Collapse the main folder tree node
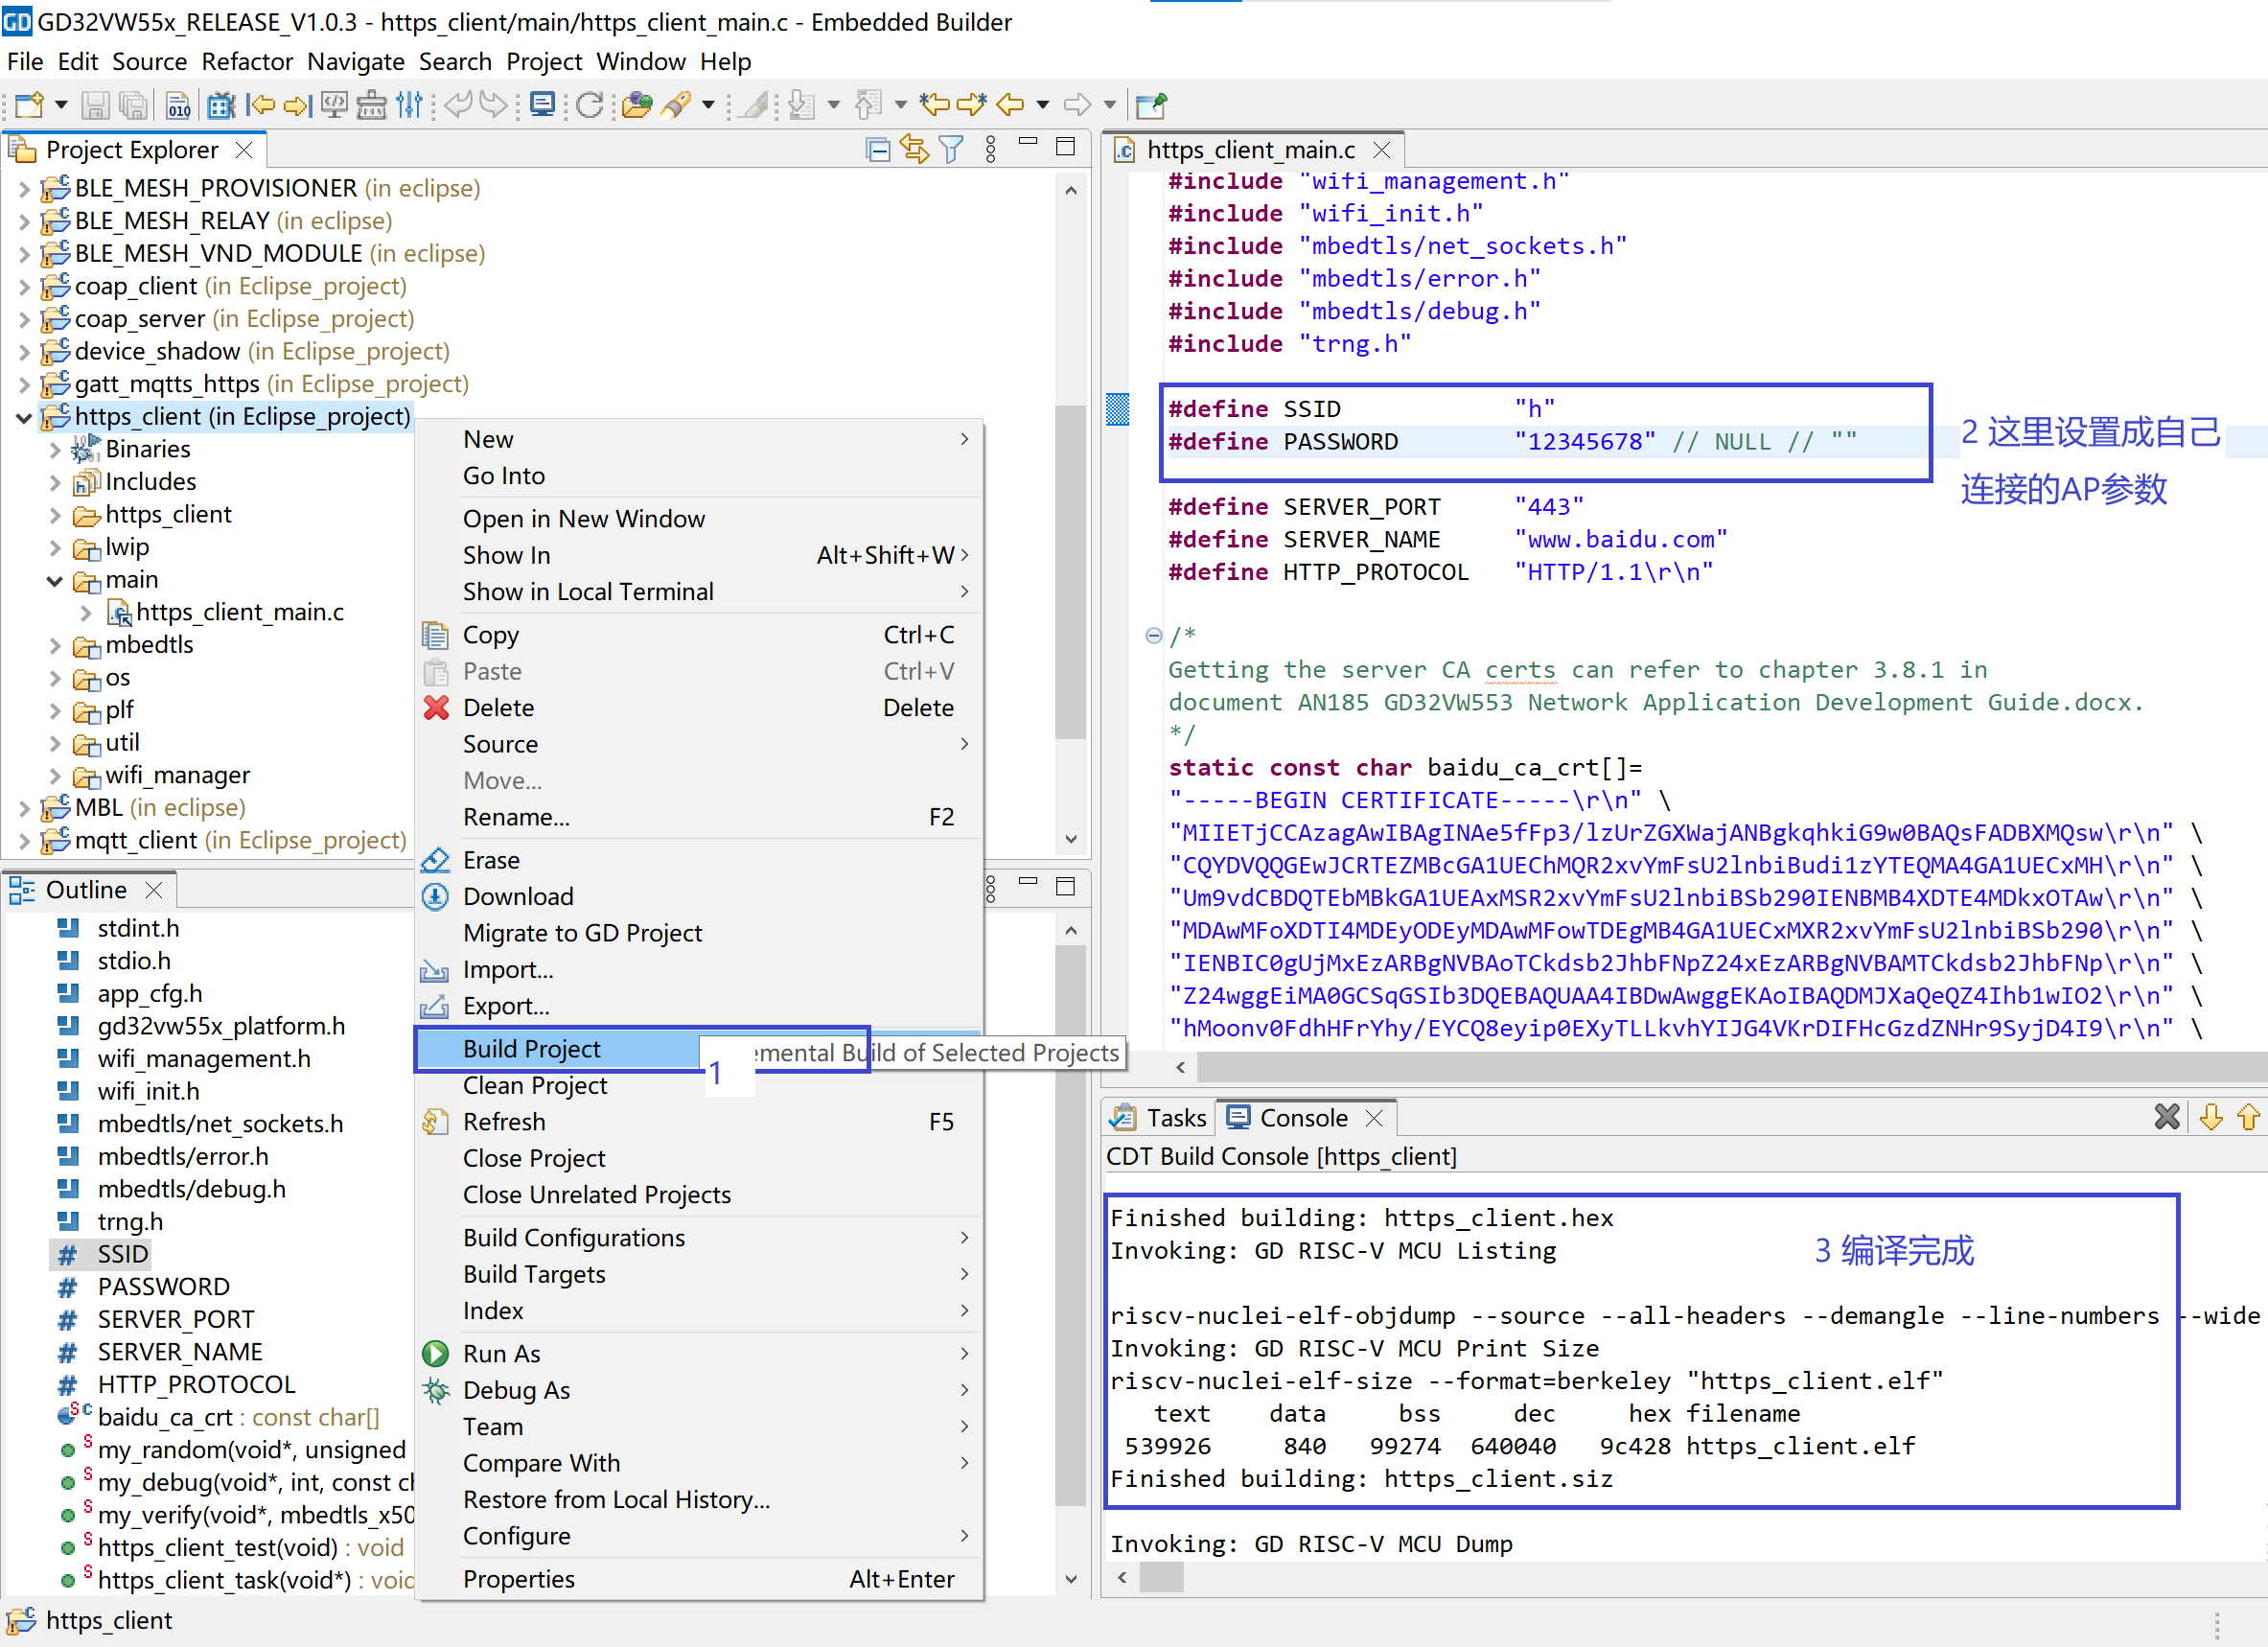2268x1647 pixels. coord(55,581)
